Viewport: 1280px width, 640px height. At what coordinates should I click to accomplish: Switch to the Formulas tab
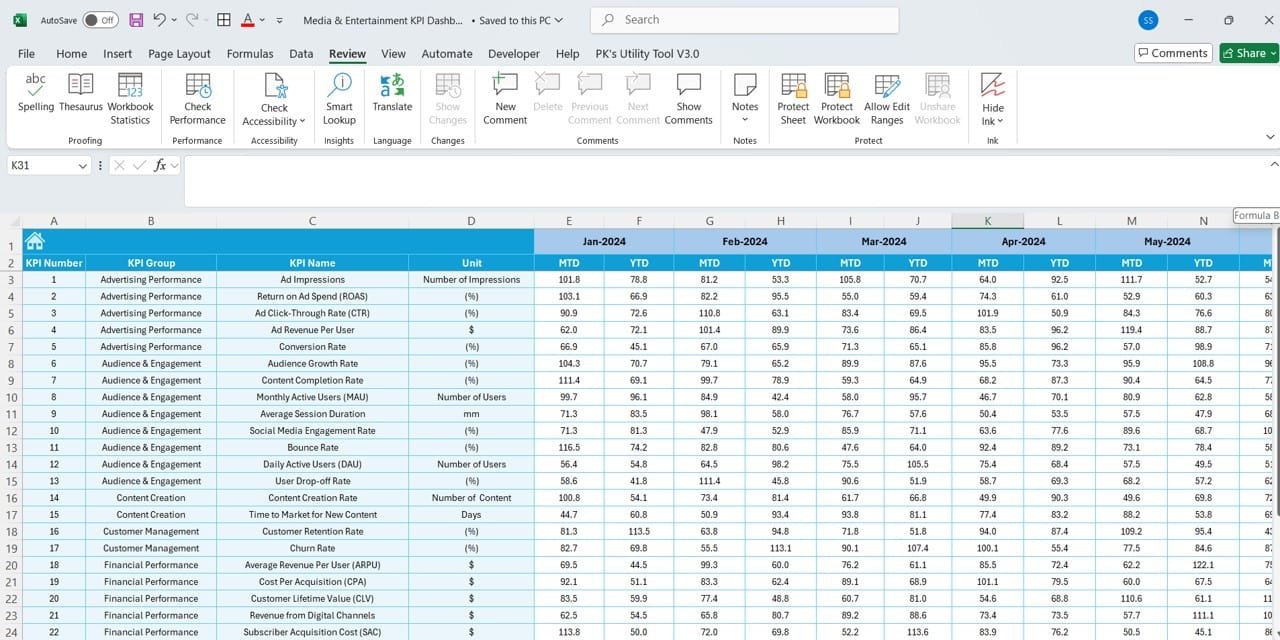click(x=250, y=54)
